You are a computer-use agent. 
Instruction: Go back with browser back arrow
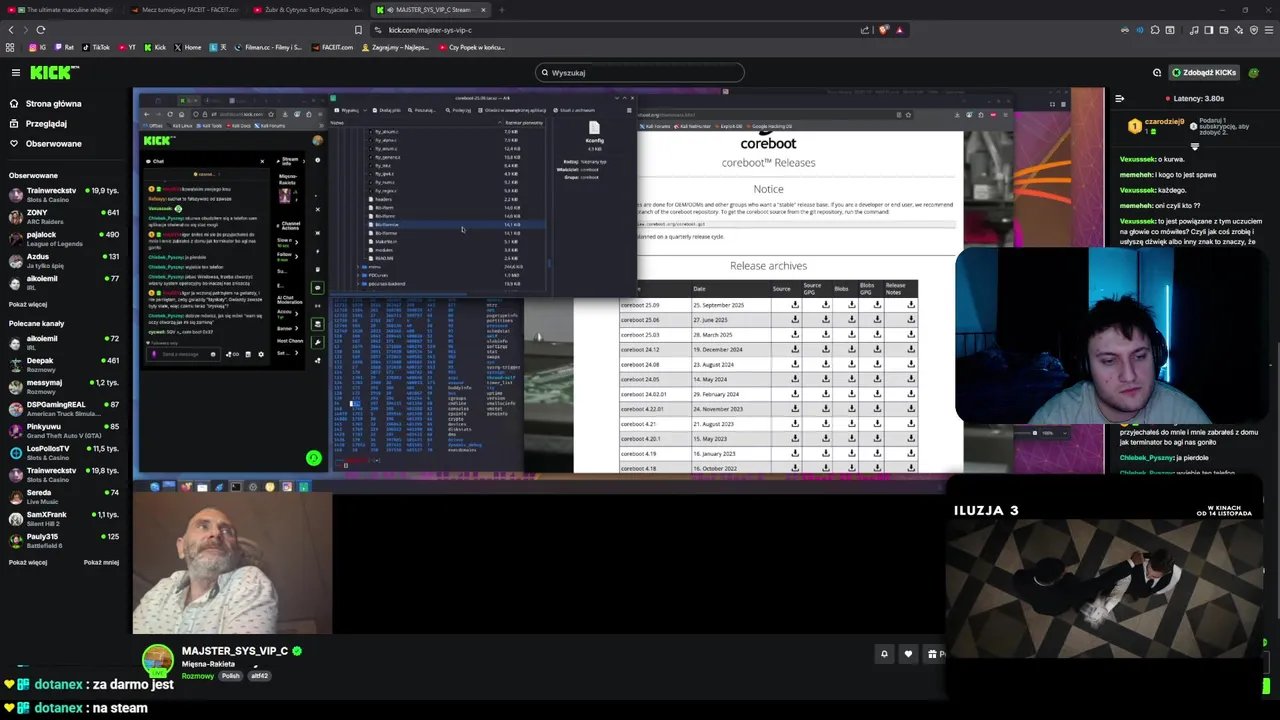pyautogui.click(x=10, y=30)
